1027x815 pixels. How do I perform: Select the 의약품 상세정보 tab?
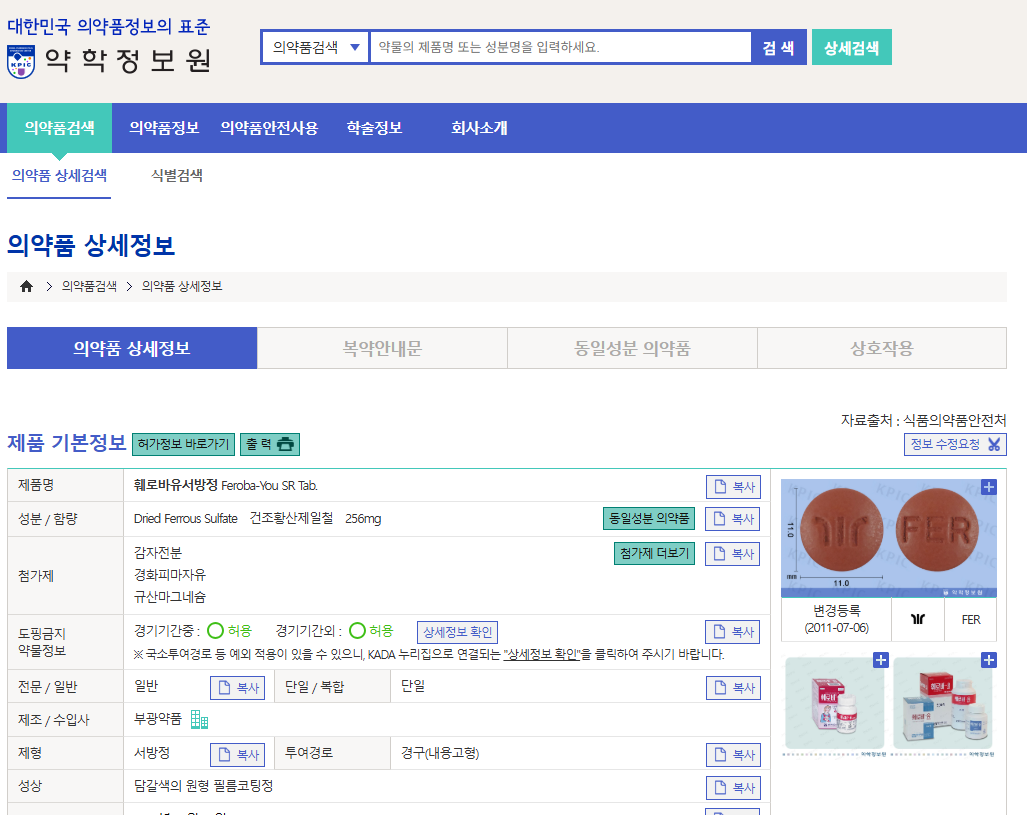point(132,349)
